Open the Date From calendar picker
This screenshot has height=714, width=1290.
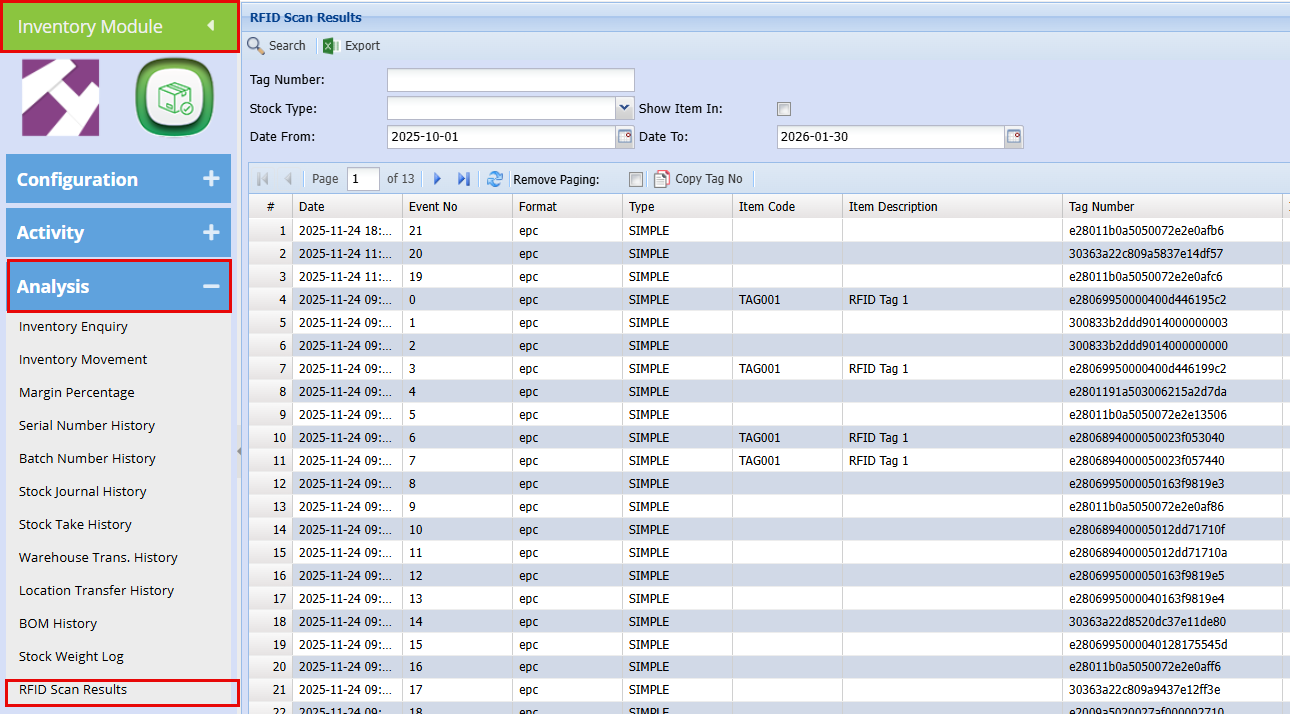tap(625, 137)
